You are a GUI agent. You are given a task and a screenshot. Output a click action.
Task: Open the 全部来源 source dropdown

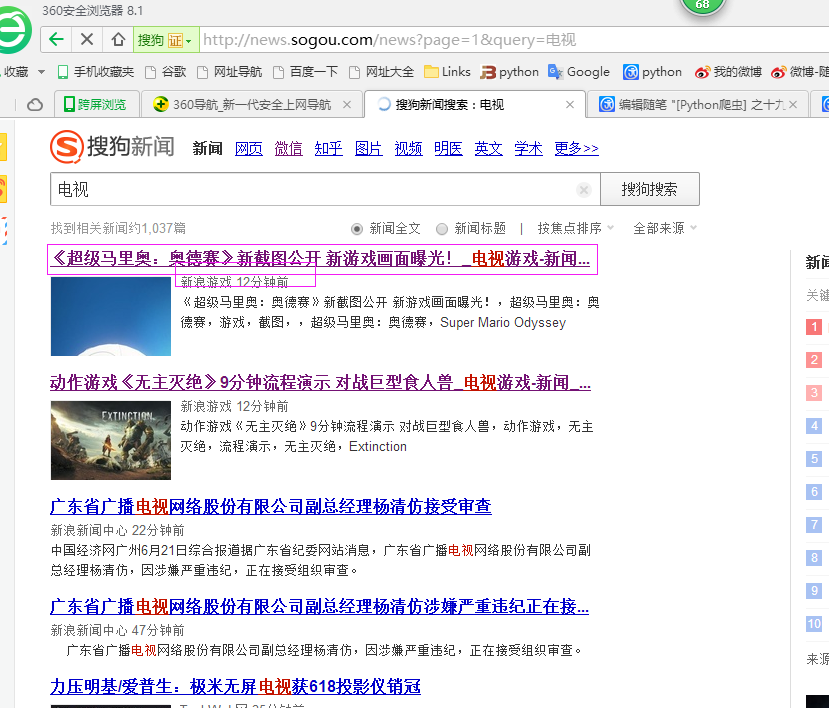pos(665,228)
